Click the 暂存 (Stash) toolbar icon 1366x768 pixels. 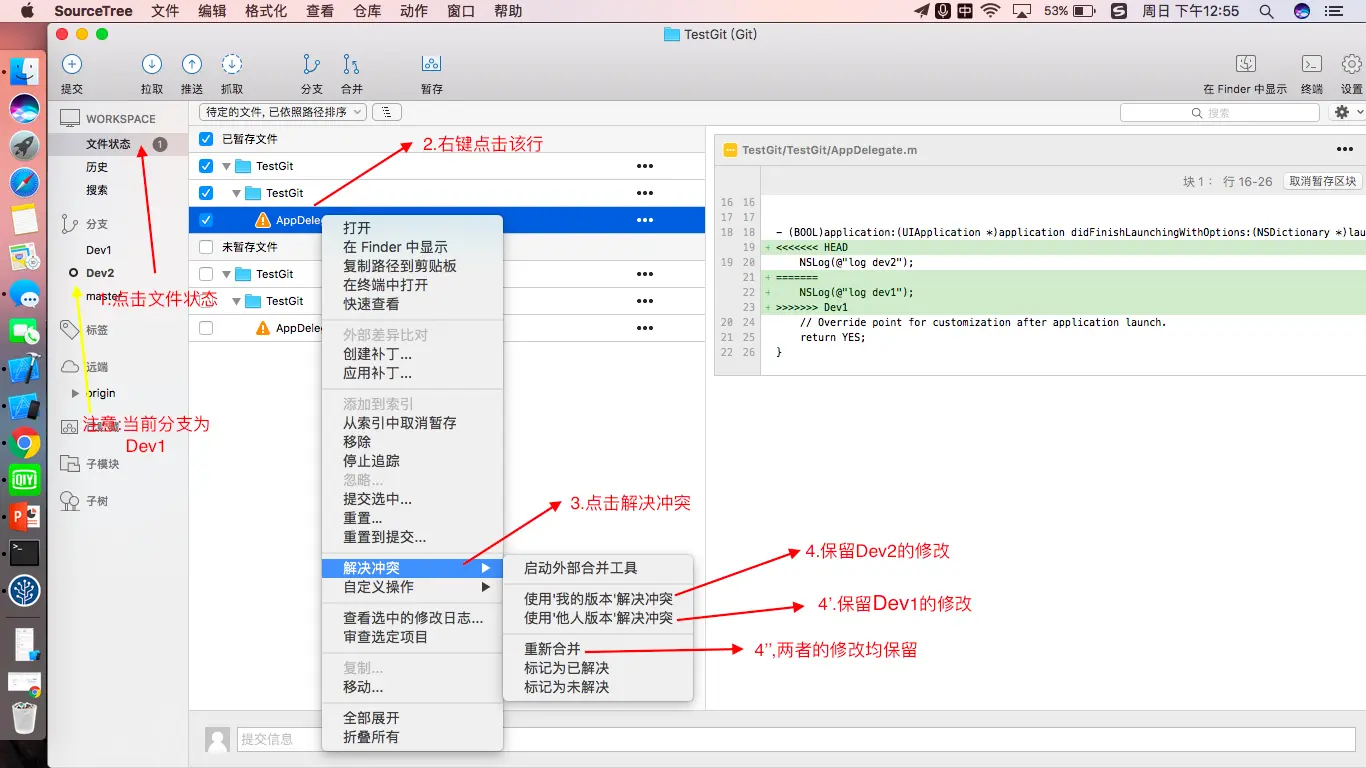click(432, 64)
